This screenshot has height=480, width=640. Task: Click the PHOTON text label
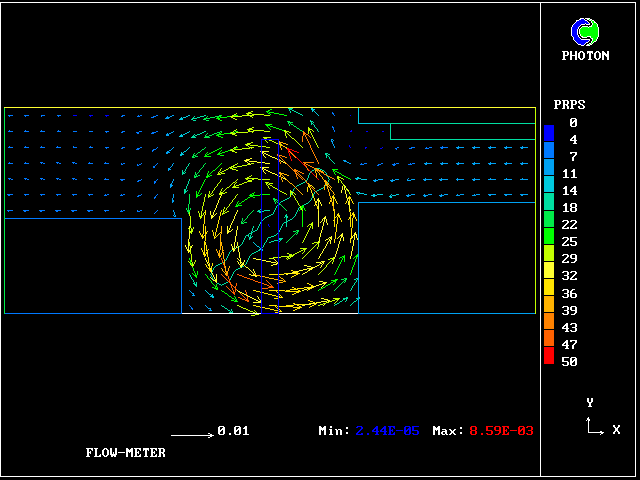point(585,56)
